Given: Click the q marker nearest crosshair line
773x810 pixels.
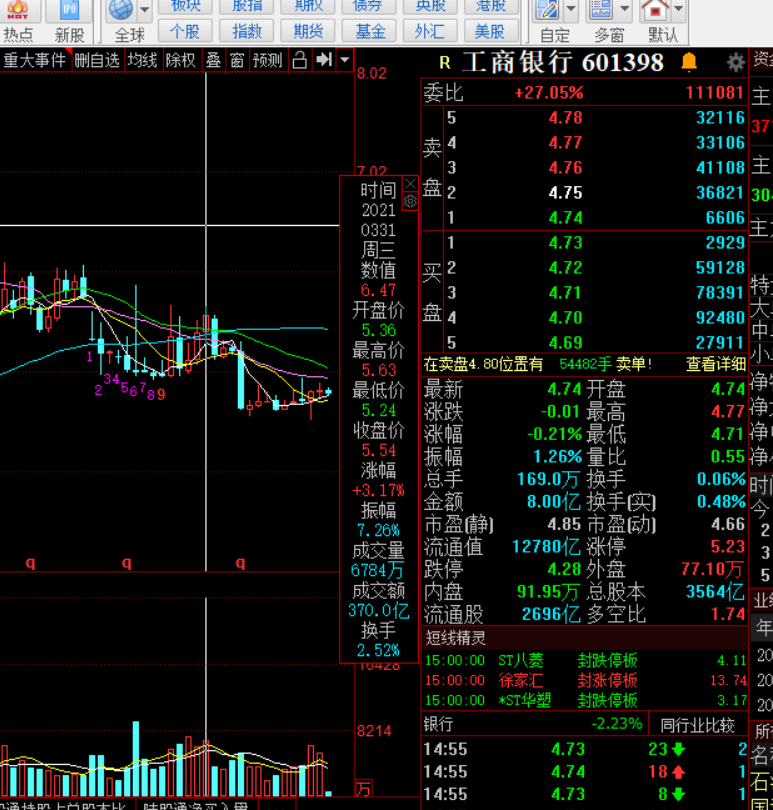Looking at the screenshot, I should [x=240, y=563].
